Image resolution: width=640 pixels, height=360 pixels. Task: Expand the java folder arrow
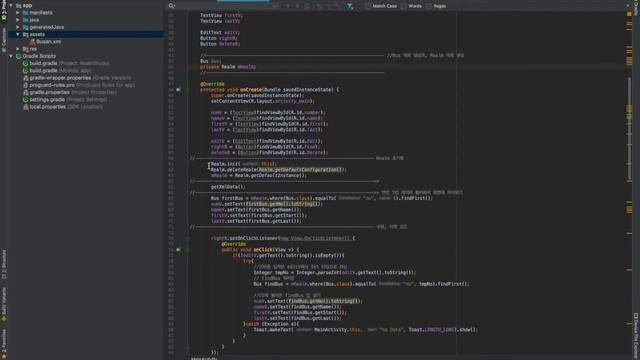[x=18, y=20]
